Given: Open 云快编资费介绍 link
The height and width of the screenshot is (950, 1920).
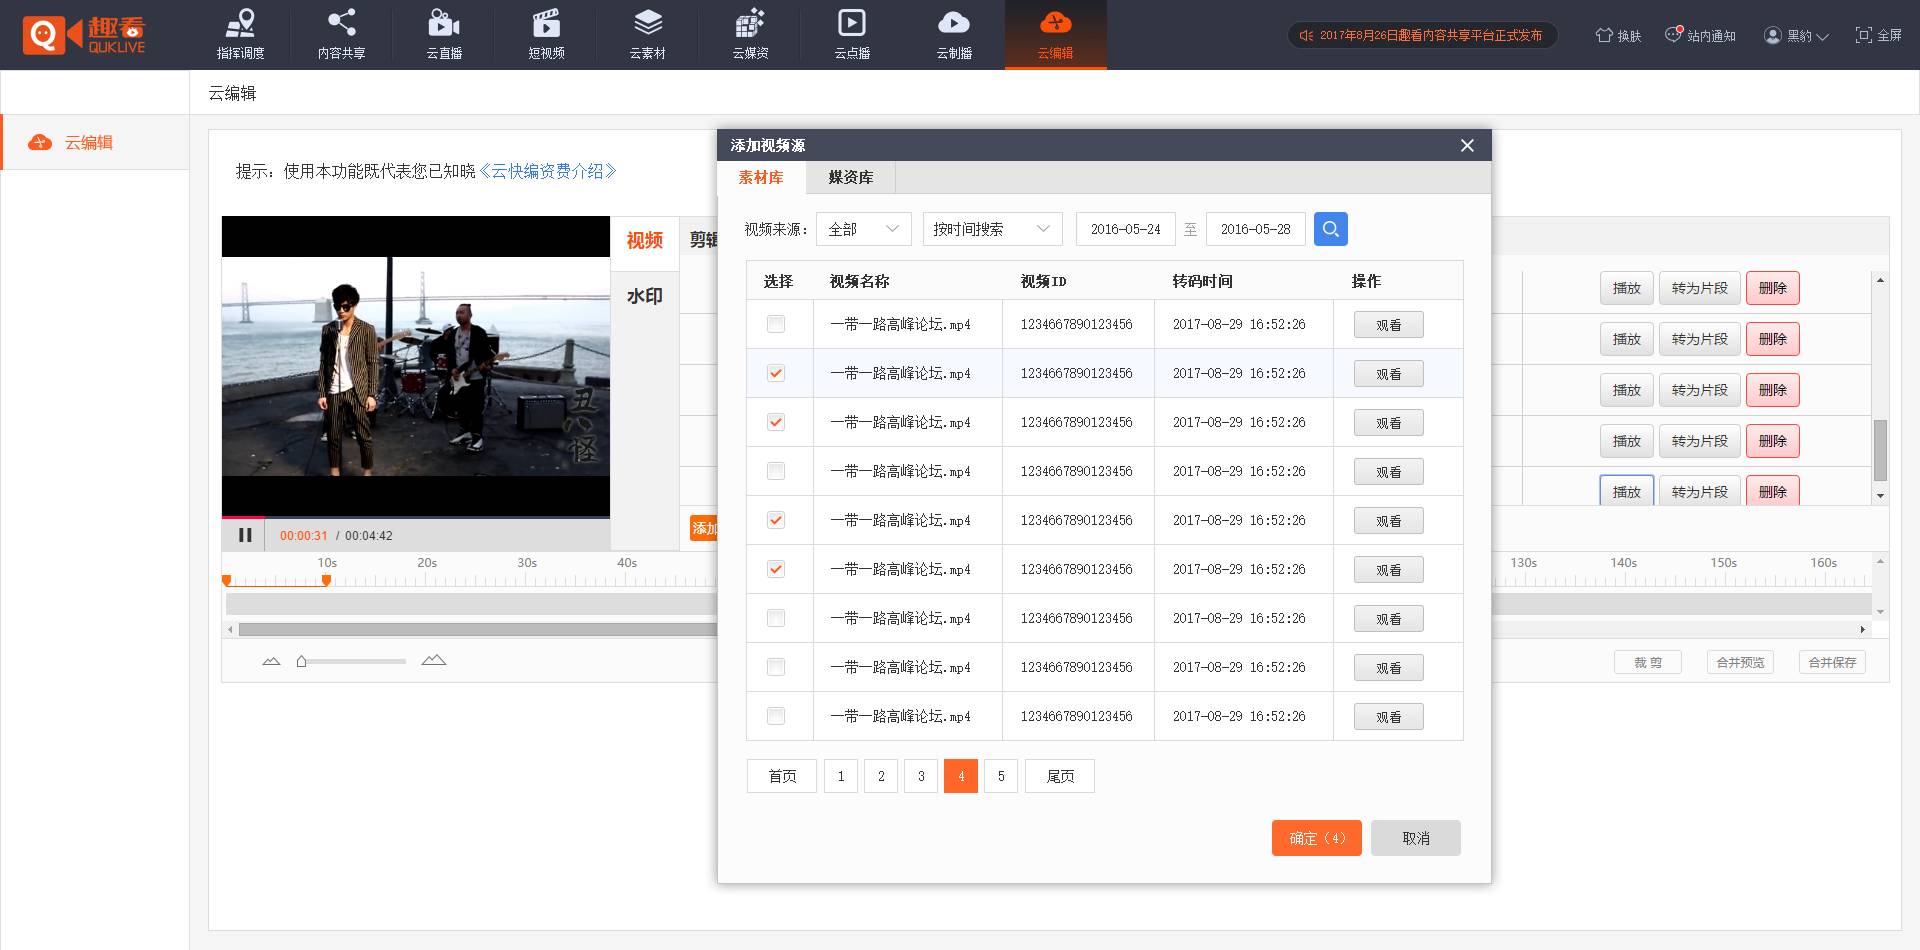Looking at the screenshot, I should [x=548, y=171].
